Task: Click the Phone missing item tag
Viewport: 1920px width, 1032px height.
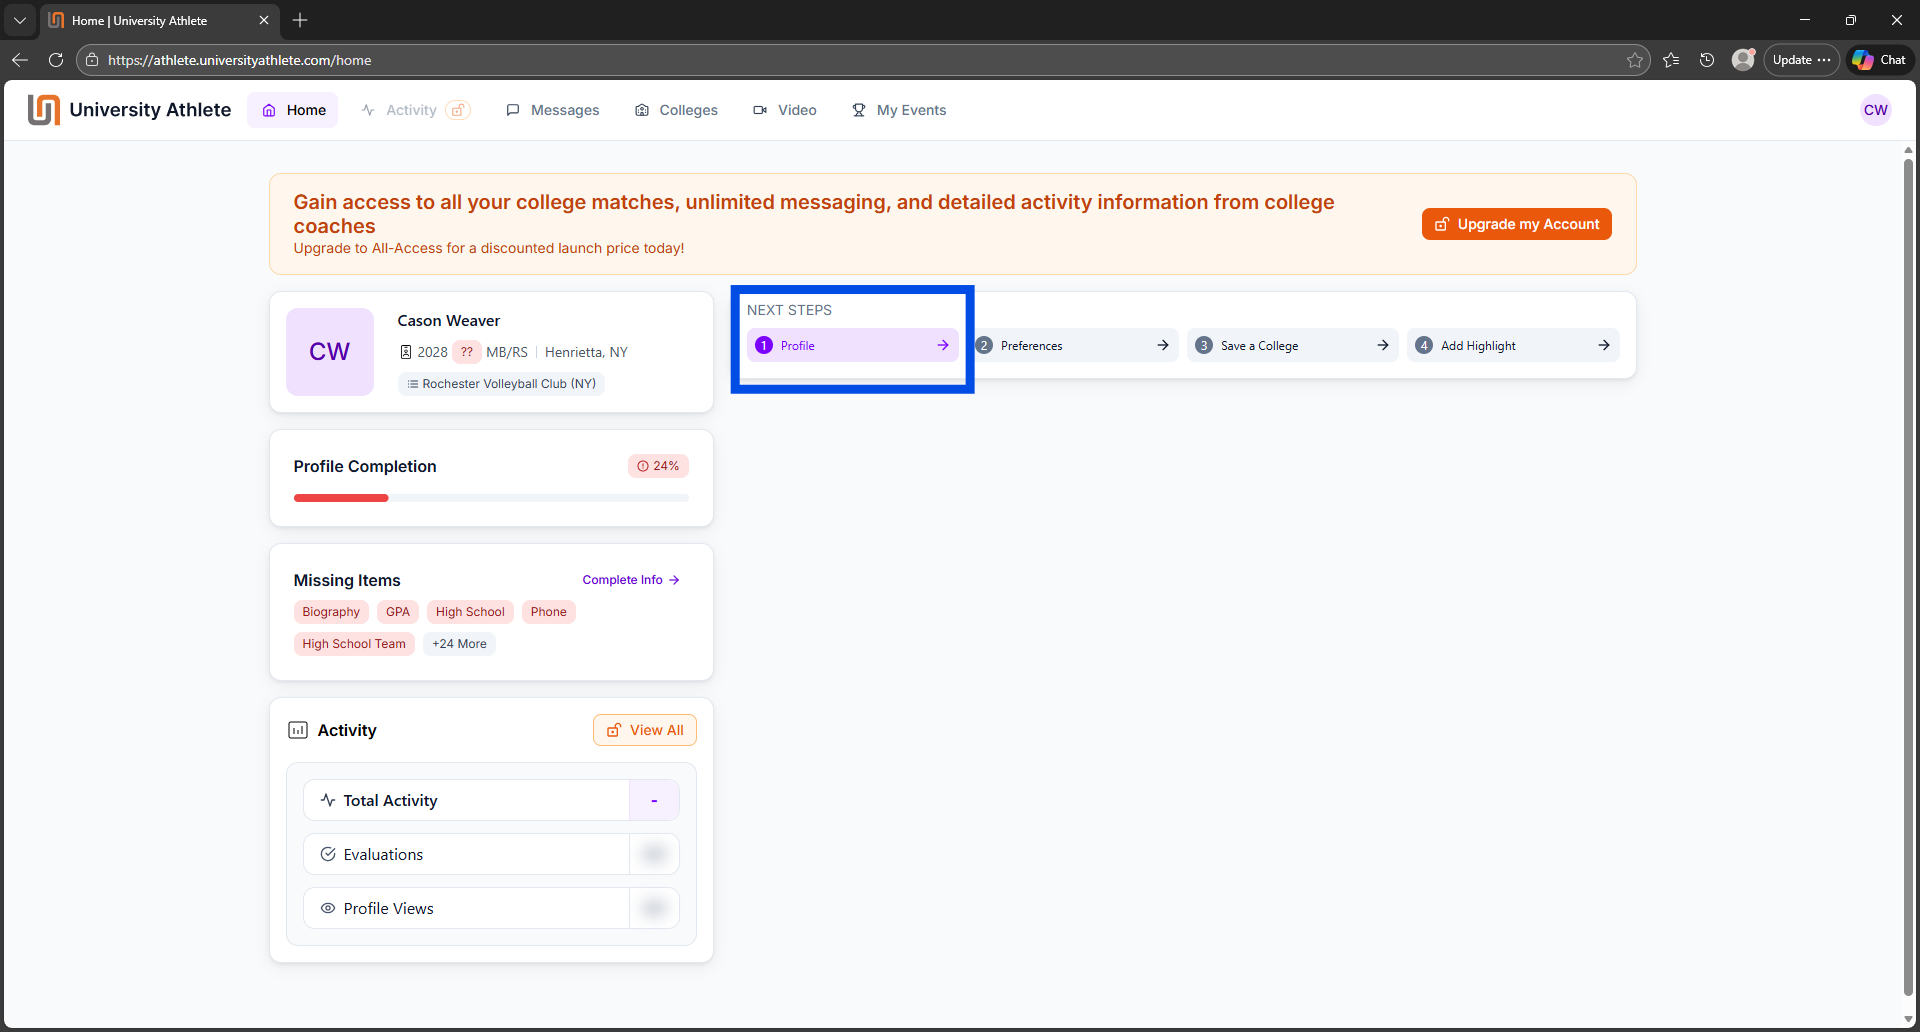Action: coord(549,612)
